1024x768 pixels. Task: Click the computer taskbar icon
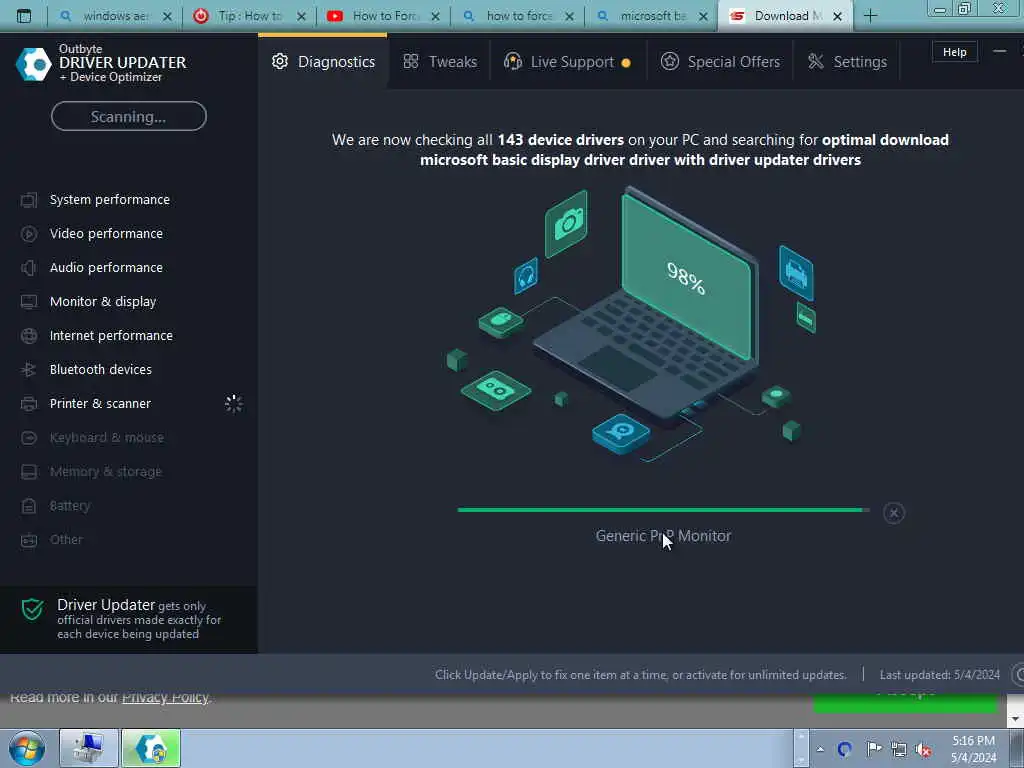click(89, 748)
